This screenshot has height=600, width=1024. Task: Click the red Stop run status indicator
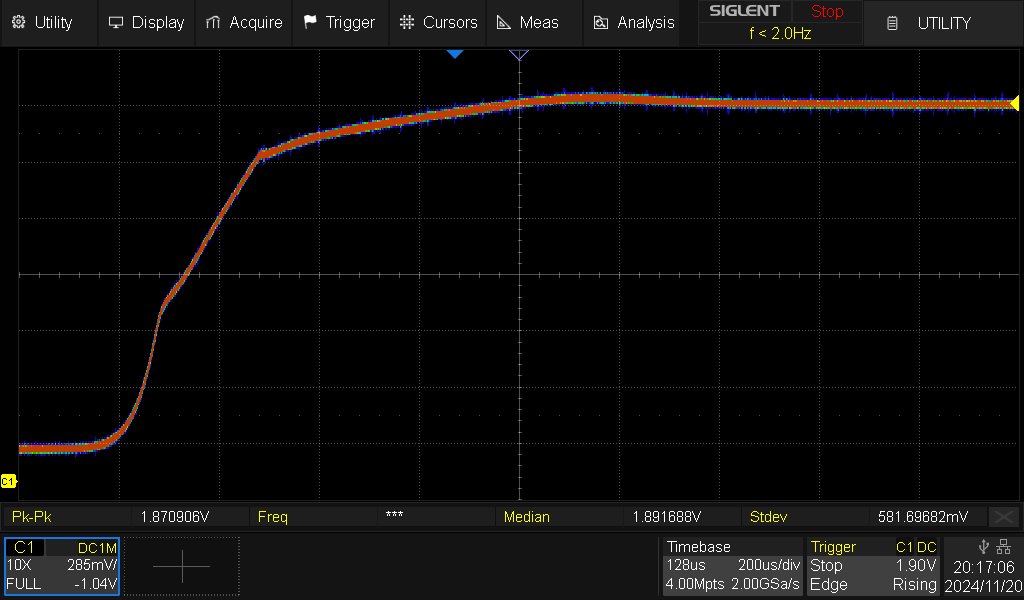(827, 12)
